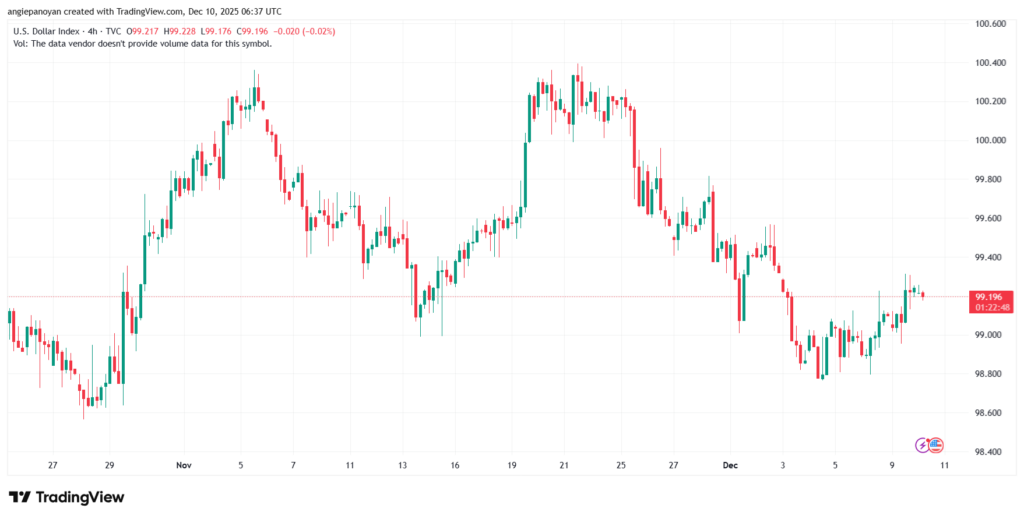Click the volume data unavailable notice
This screenshot has height=519, width=1024.
142,43
